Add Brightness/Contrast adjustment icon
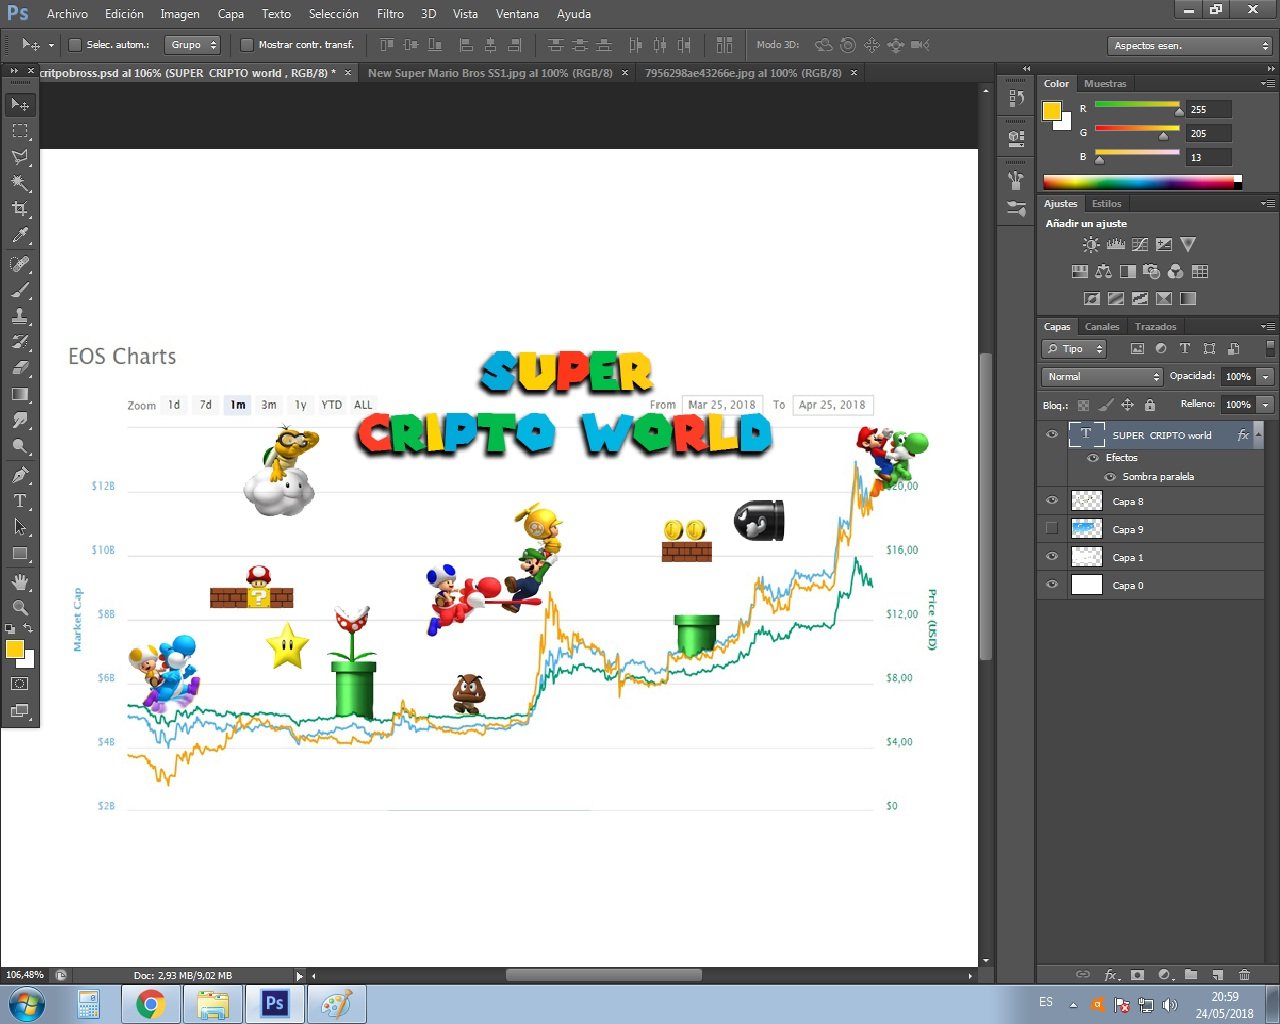The height and width of the screenshot is (1024, 1280). click(1091, 244)
